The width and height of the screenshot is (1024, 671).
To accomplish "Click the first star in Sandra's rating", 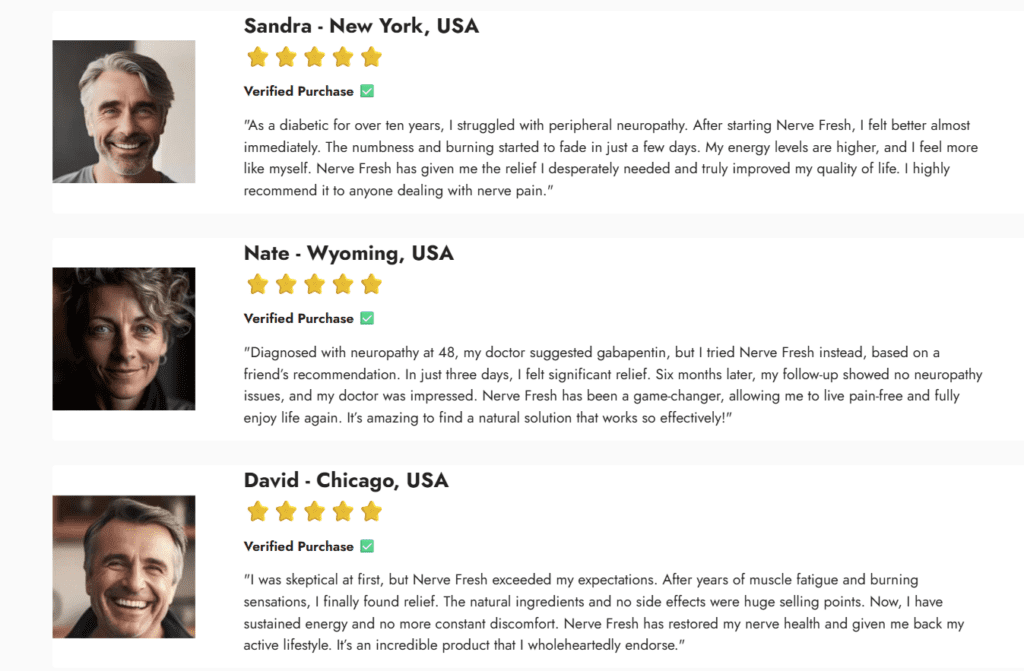I will coord(258,57).
